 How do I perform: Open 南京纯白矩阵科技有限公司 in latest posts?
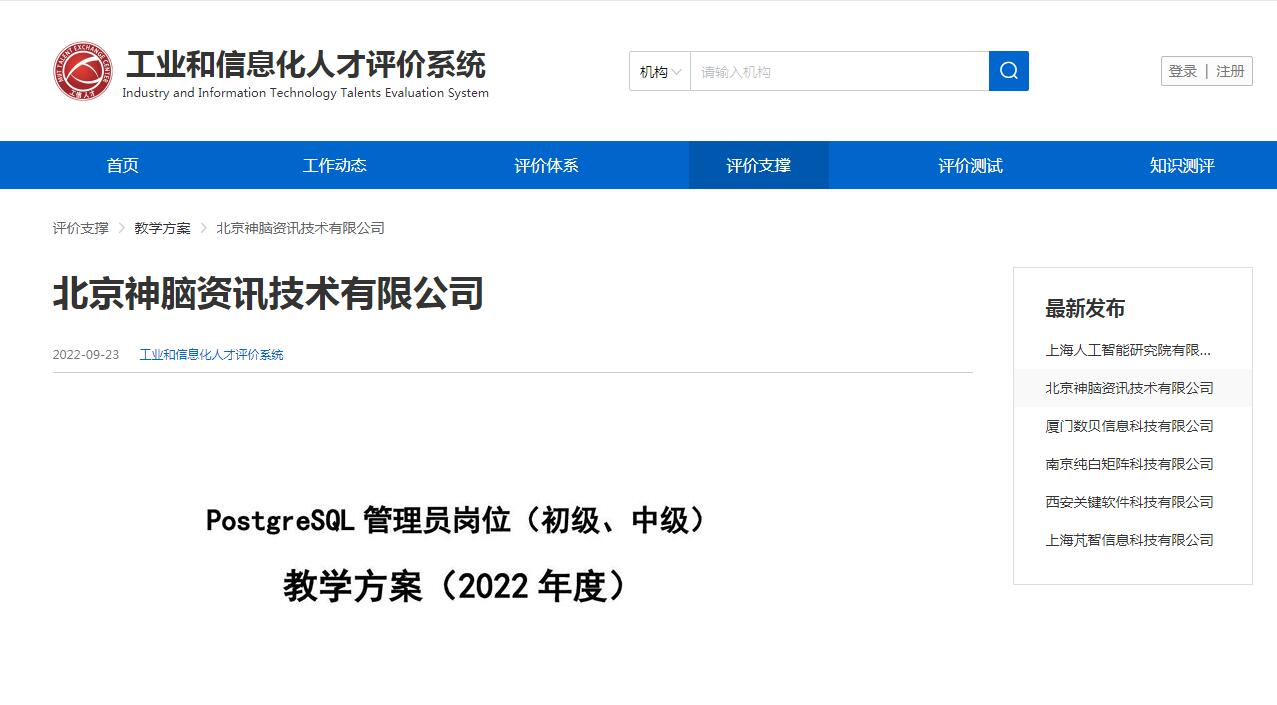click(x=1129, y=464)
